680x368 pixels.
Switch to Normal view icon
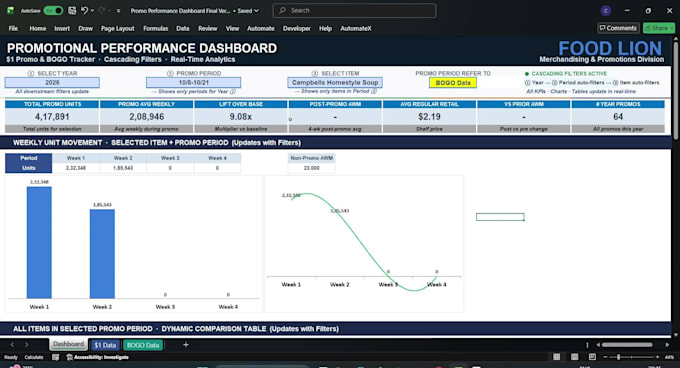pos(556,357)
